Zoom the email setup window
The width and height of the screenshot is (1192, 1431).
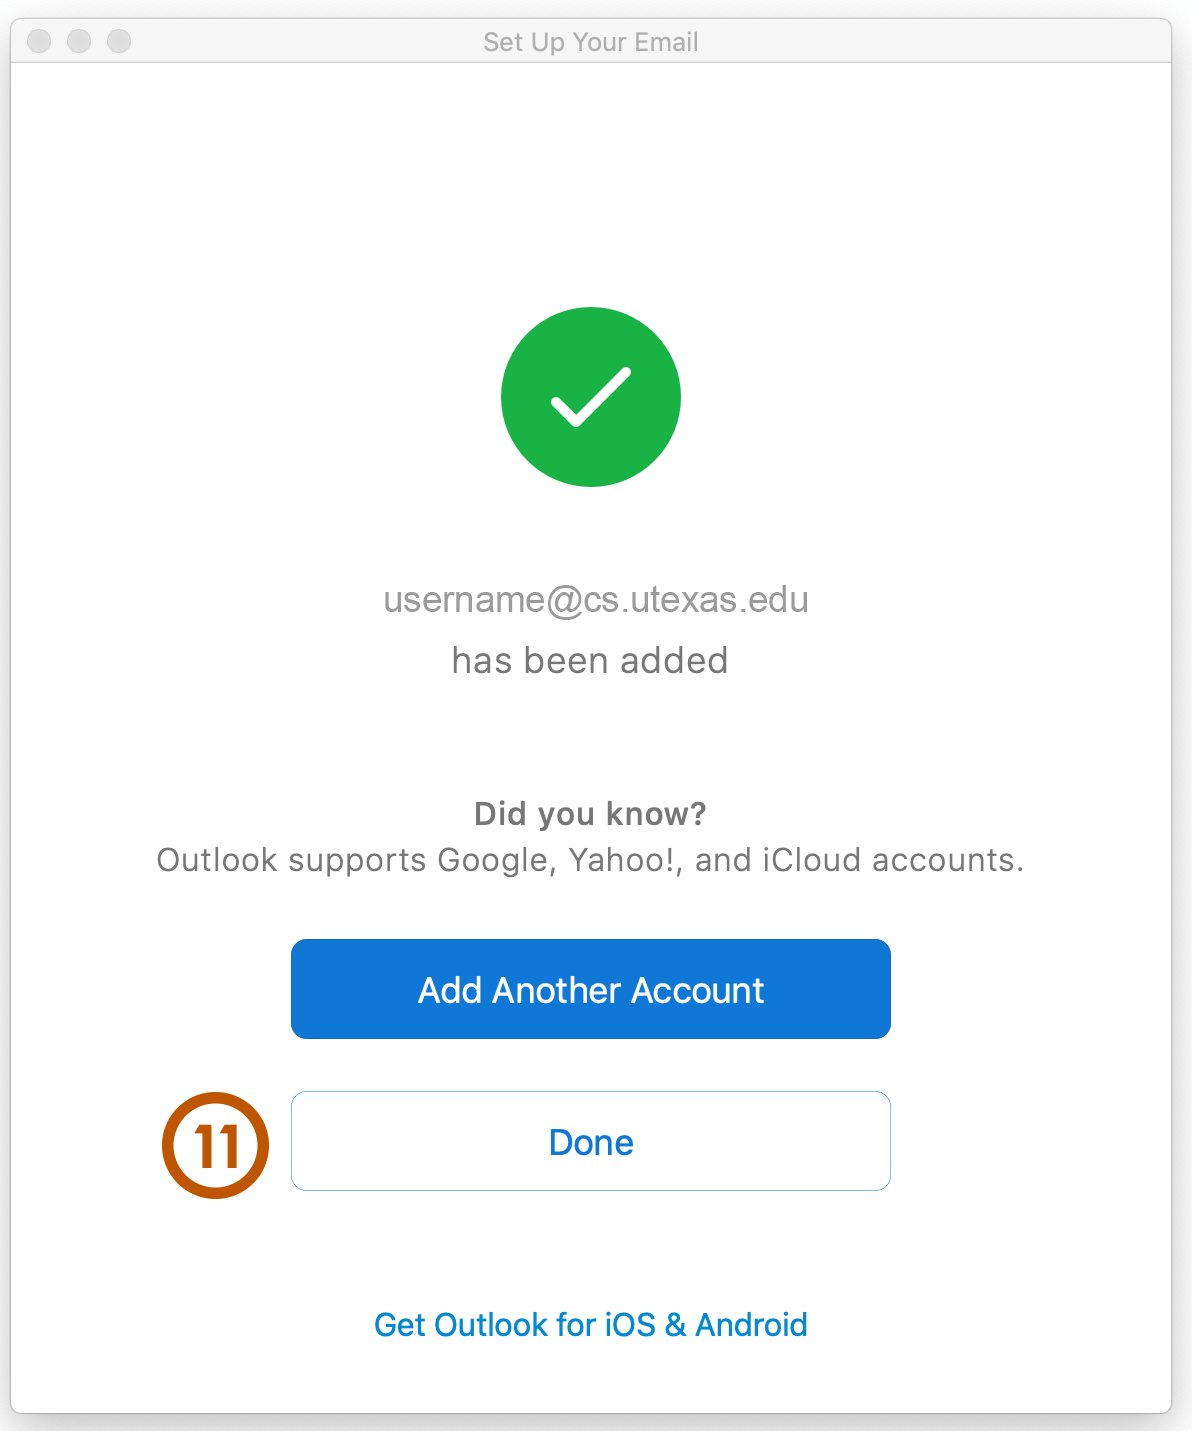click(x=119, y=41)
